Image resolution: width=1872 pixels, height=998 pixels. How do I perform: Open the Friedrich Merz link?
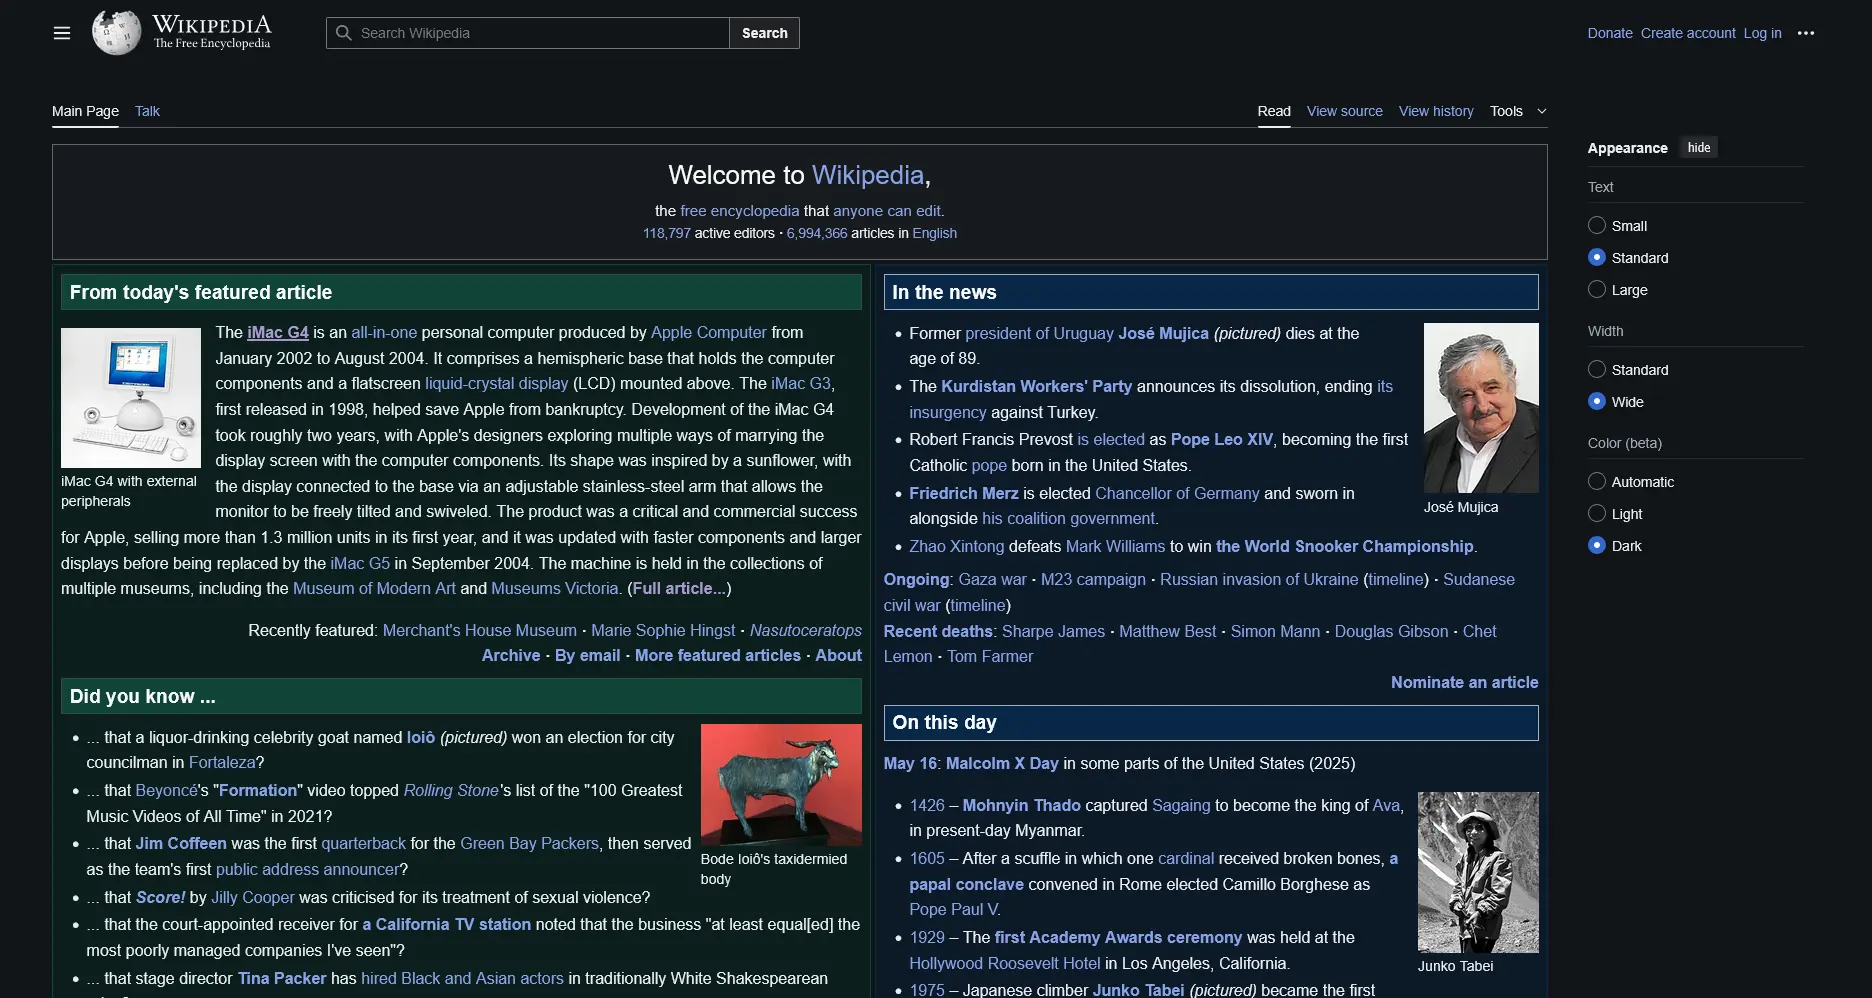[963, 494]
